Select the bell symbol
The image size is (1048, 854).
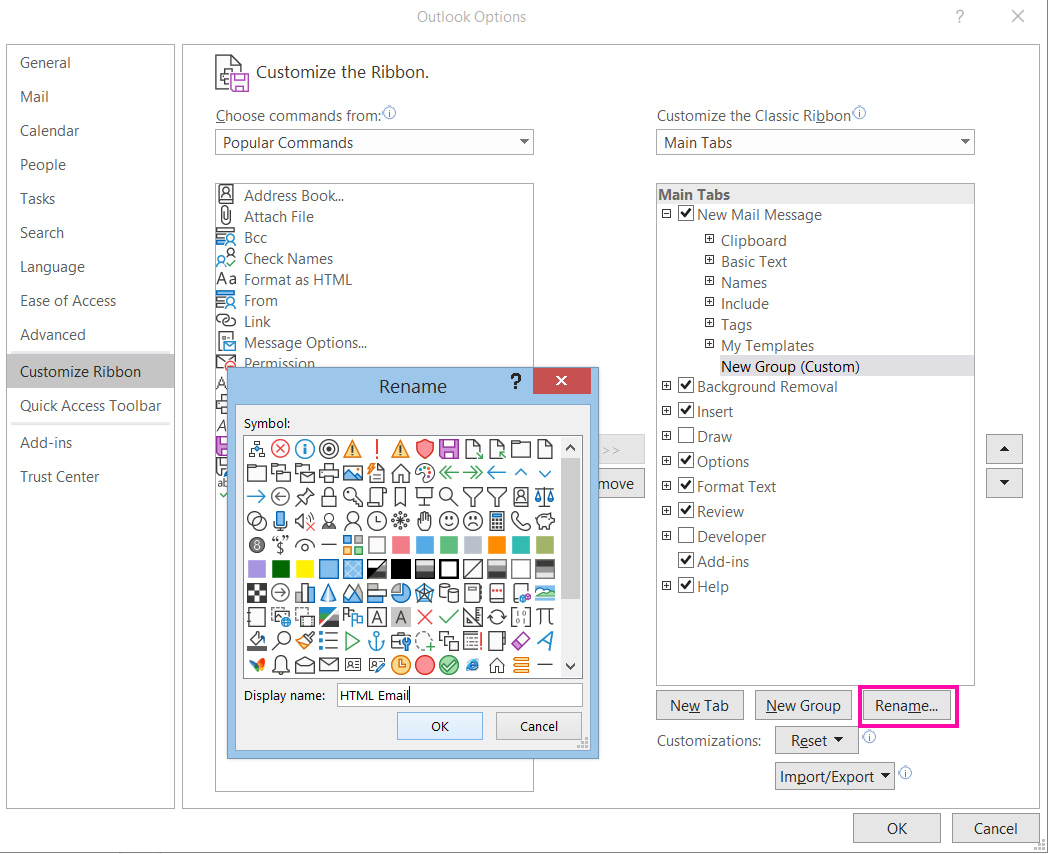point(281,665)
